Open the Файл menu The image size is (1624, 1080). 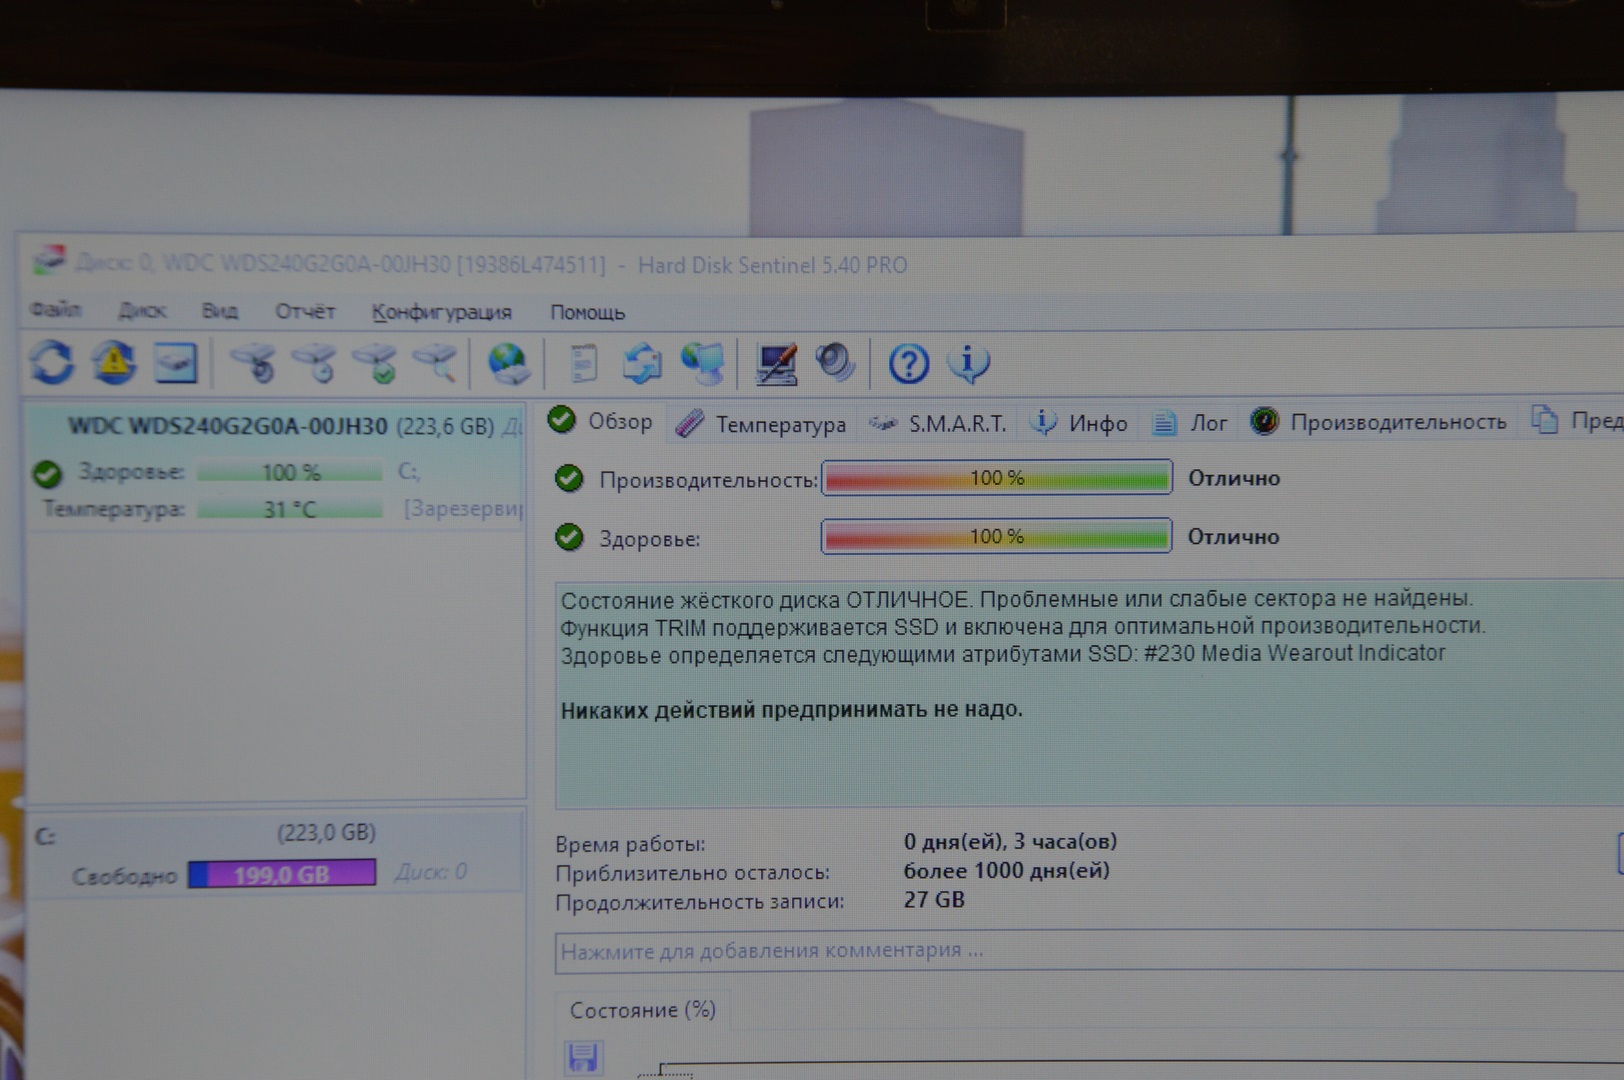55,310
